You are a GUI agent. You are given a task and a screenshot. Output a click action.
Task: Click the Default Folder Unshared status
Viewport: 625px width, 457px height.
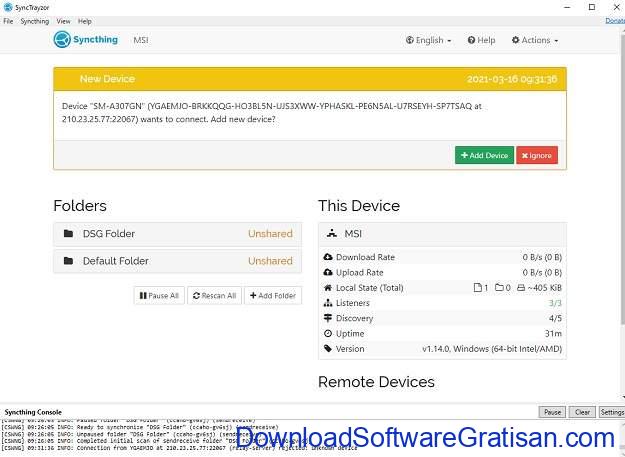270,261
